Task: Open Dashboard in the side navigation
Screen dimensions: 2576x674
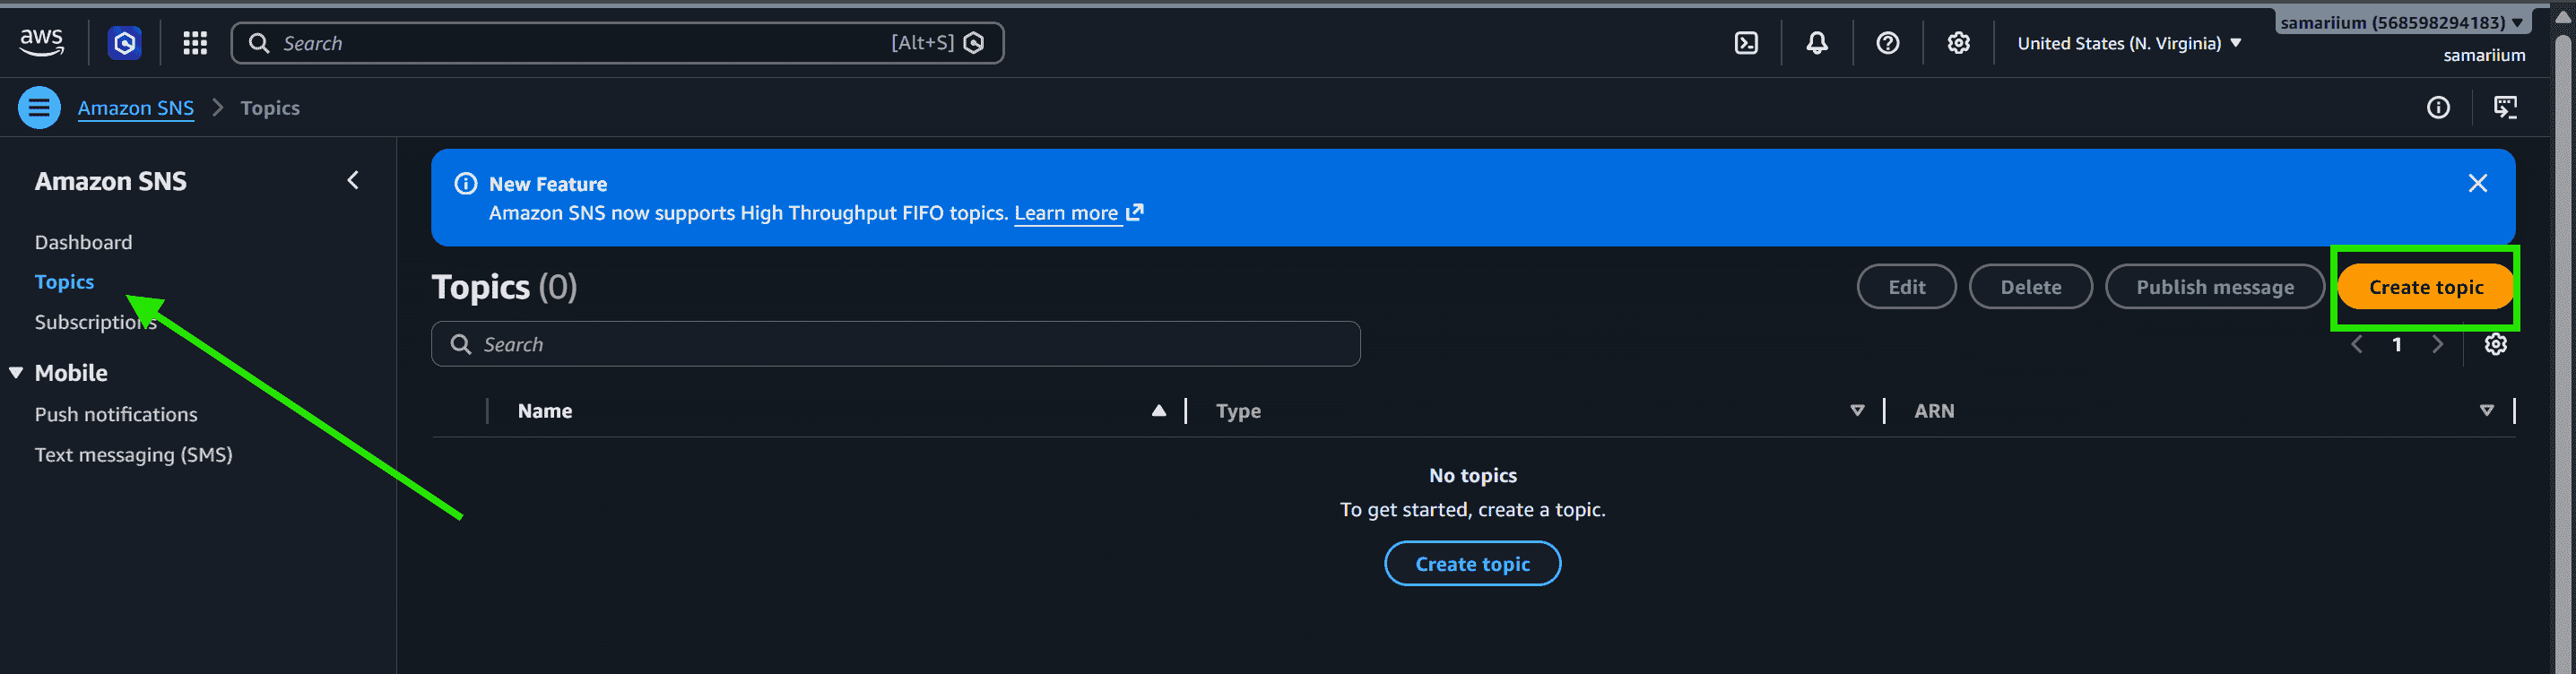Action: point(83,242)
